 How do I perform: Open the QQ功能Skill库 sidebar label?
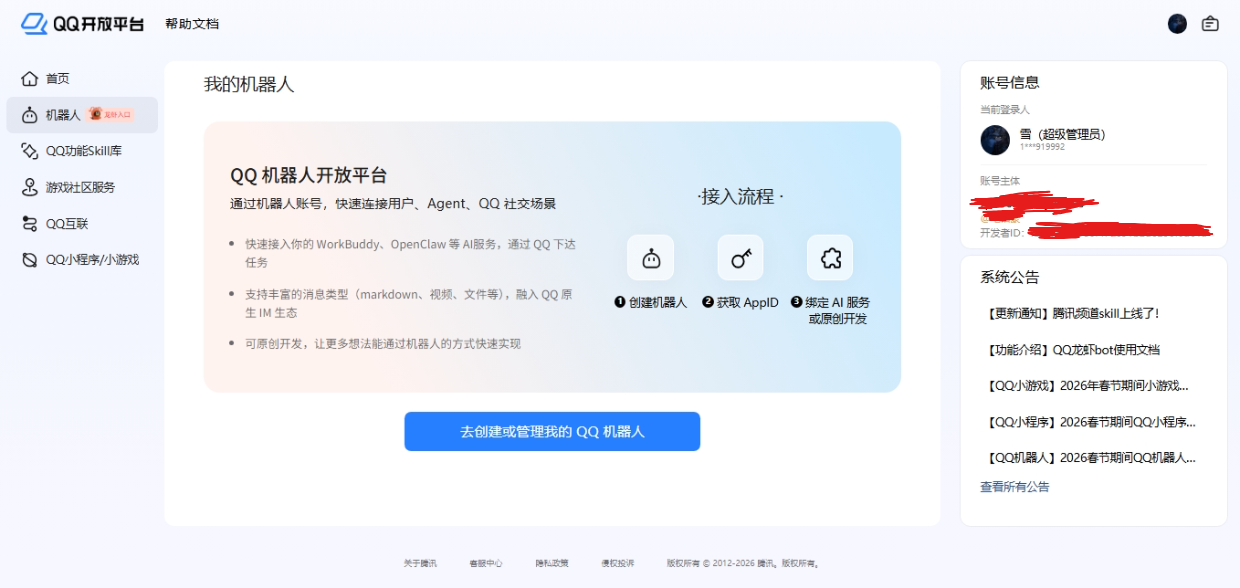(x=84, y=151)
